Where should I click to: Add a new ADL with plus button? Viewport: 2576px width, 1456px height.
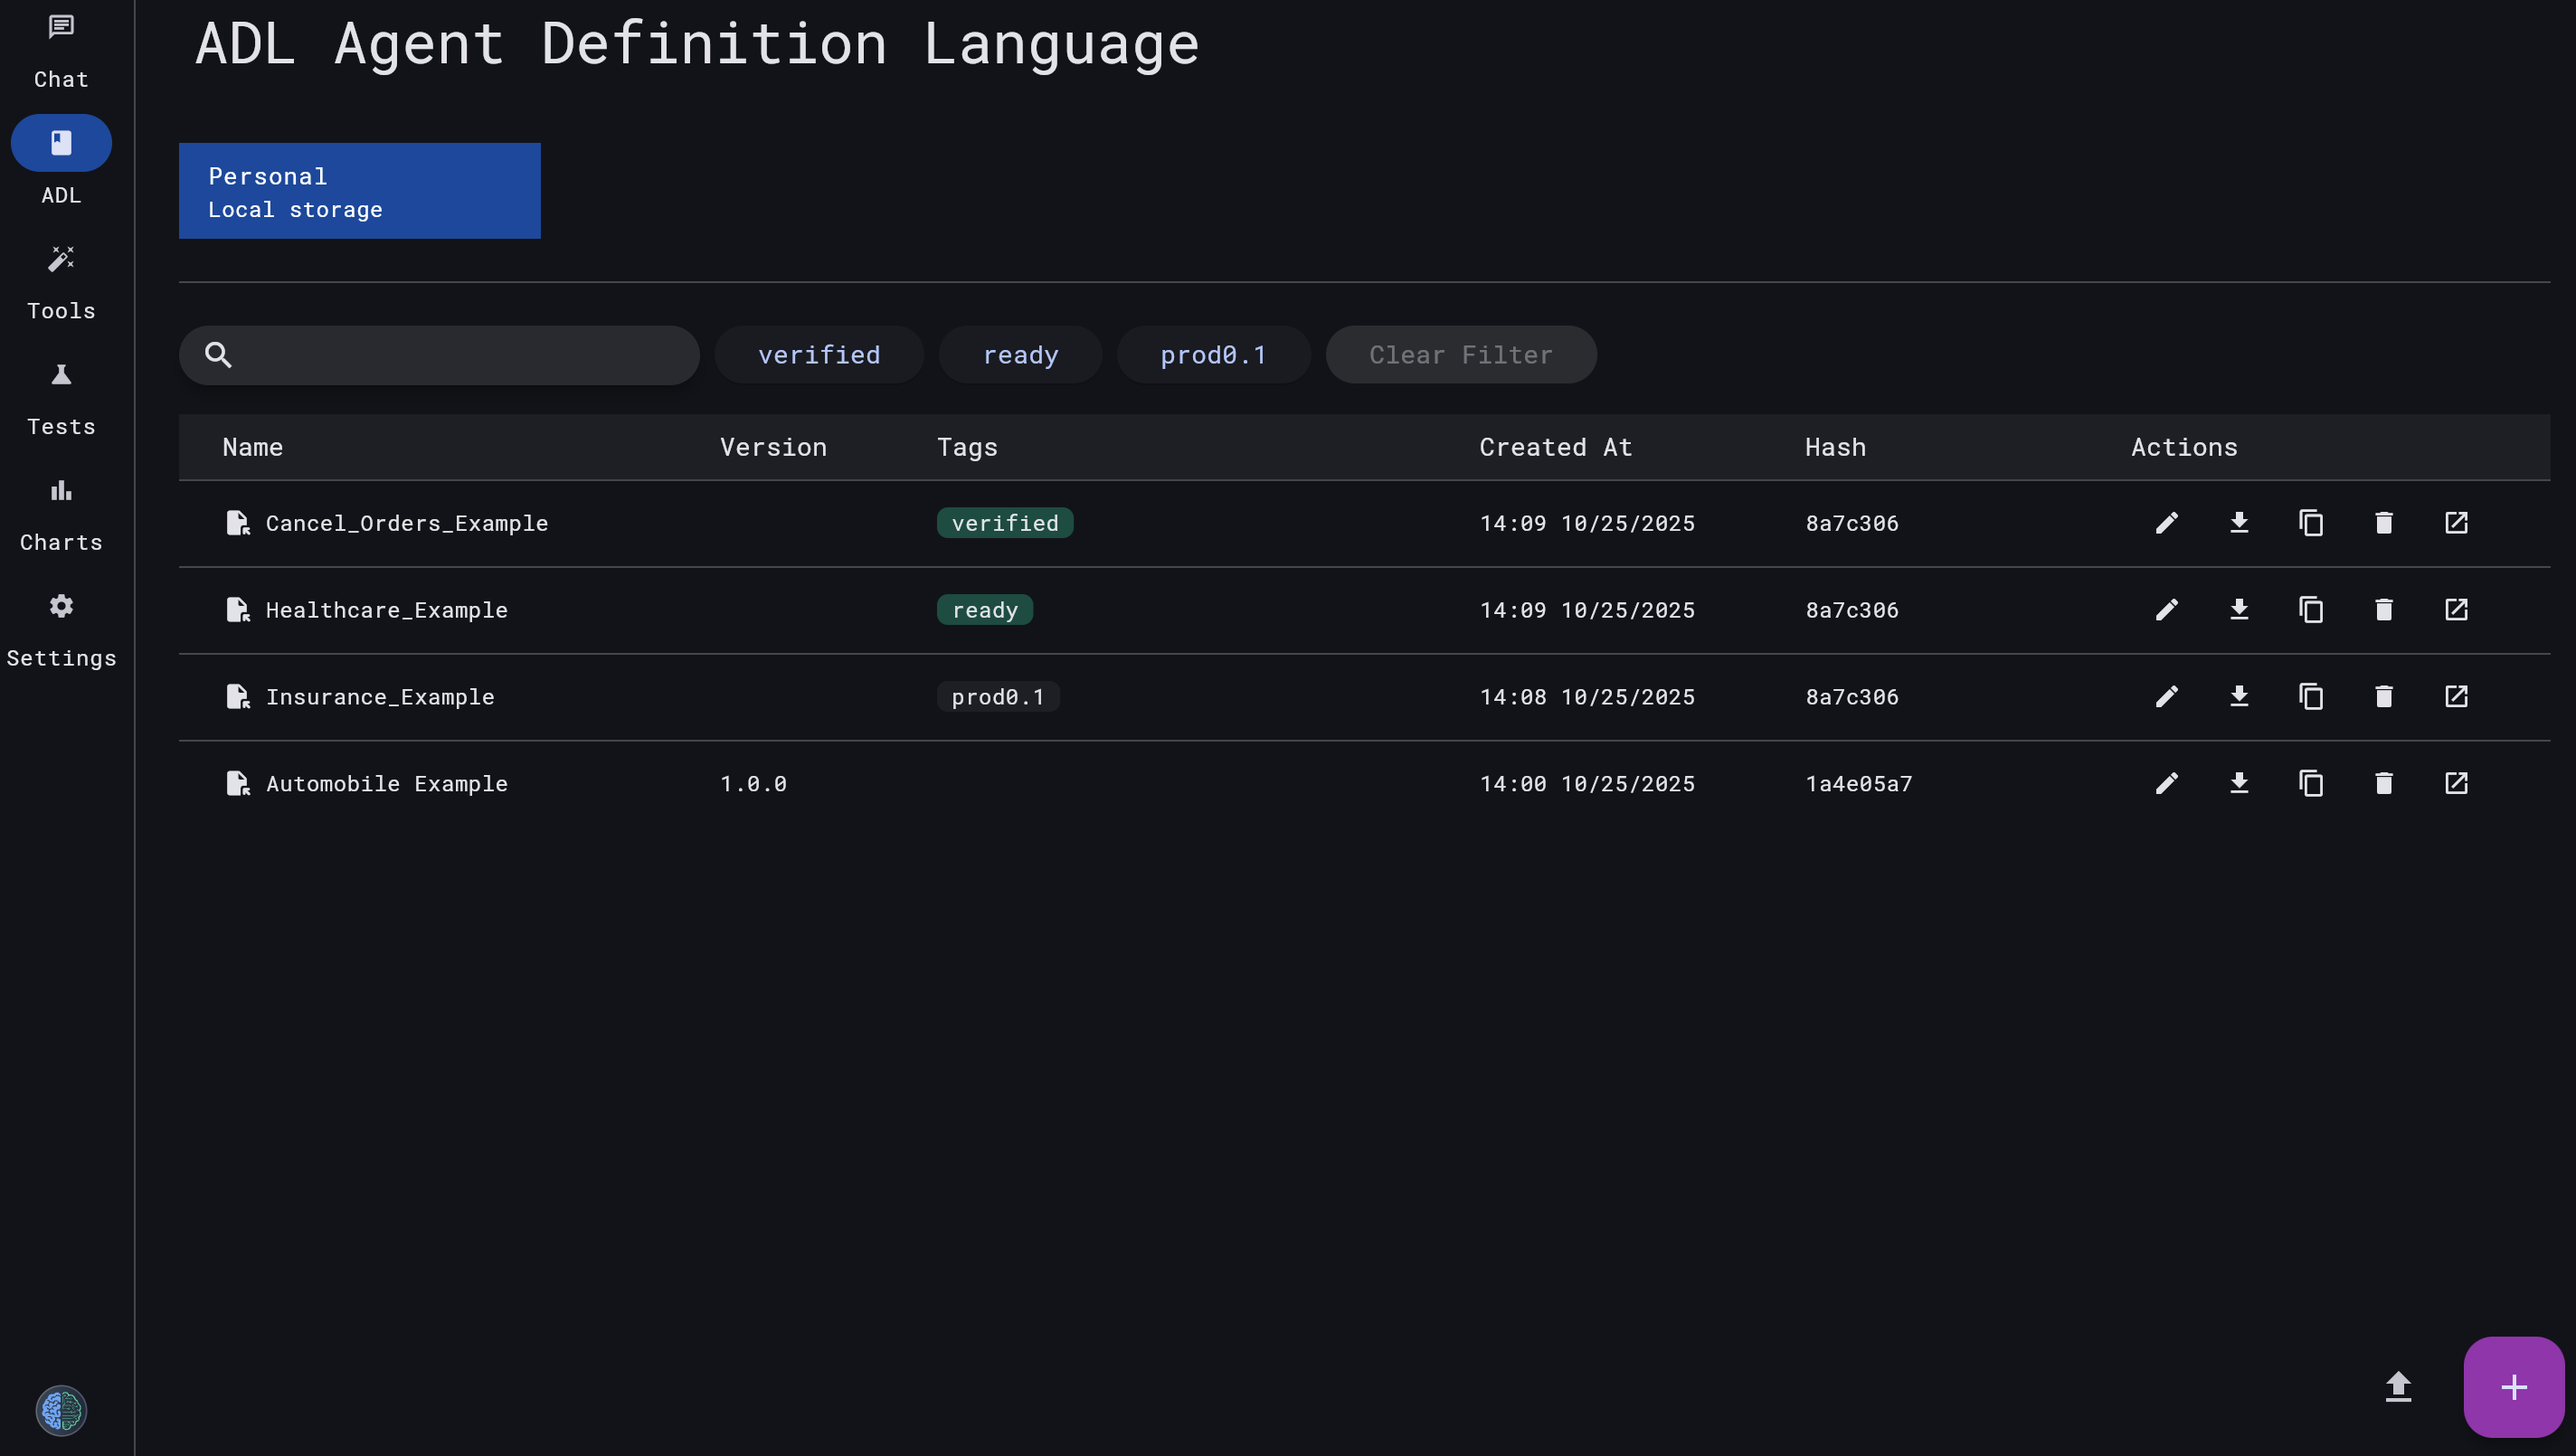pos(2513,1387)
